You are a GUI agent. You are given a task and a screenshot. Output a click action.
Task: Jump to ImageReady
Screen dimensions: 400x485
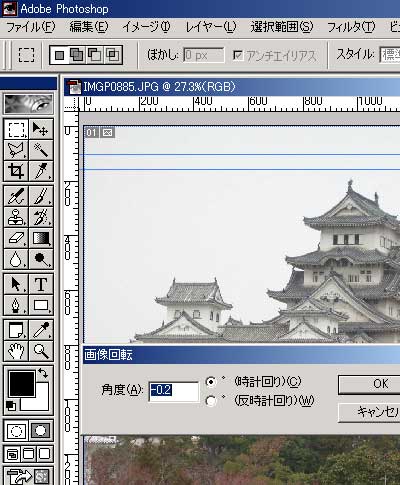[28, 476]
